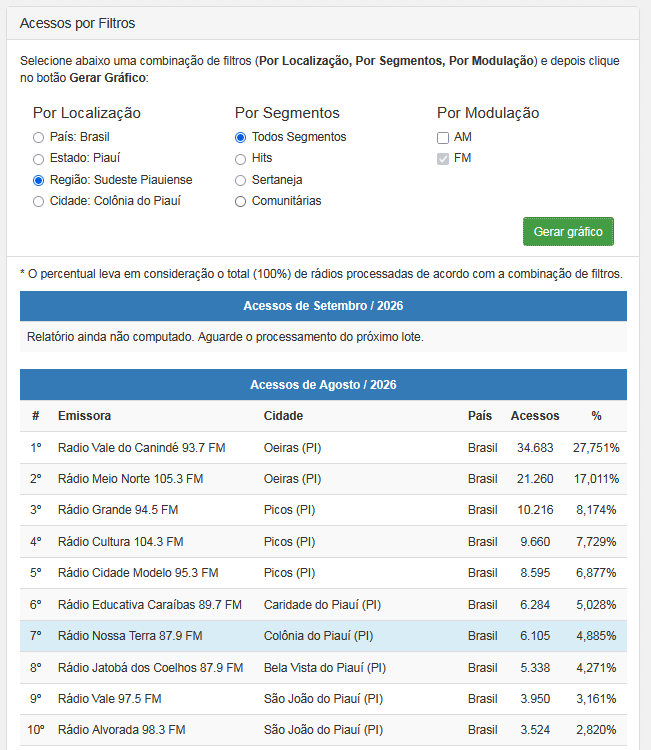The image size is (651, 750).
Task: Click the access count 10.216
Action: [x=535, y=510]
